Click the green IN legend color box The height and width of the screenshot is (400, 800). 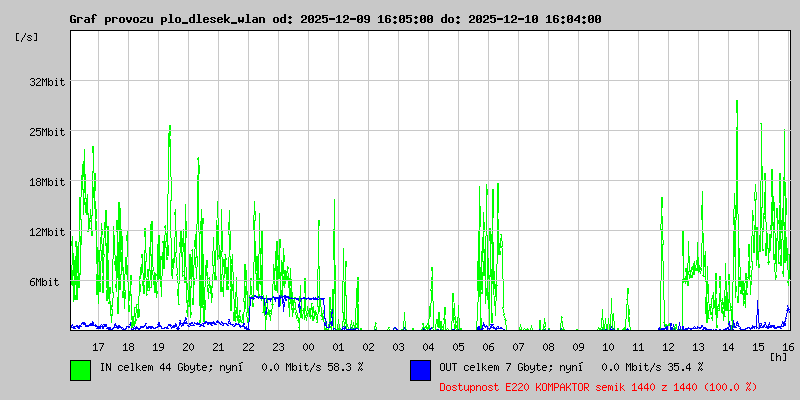[x=81, y=370]
